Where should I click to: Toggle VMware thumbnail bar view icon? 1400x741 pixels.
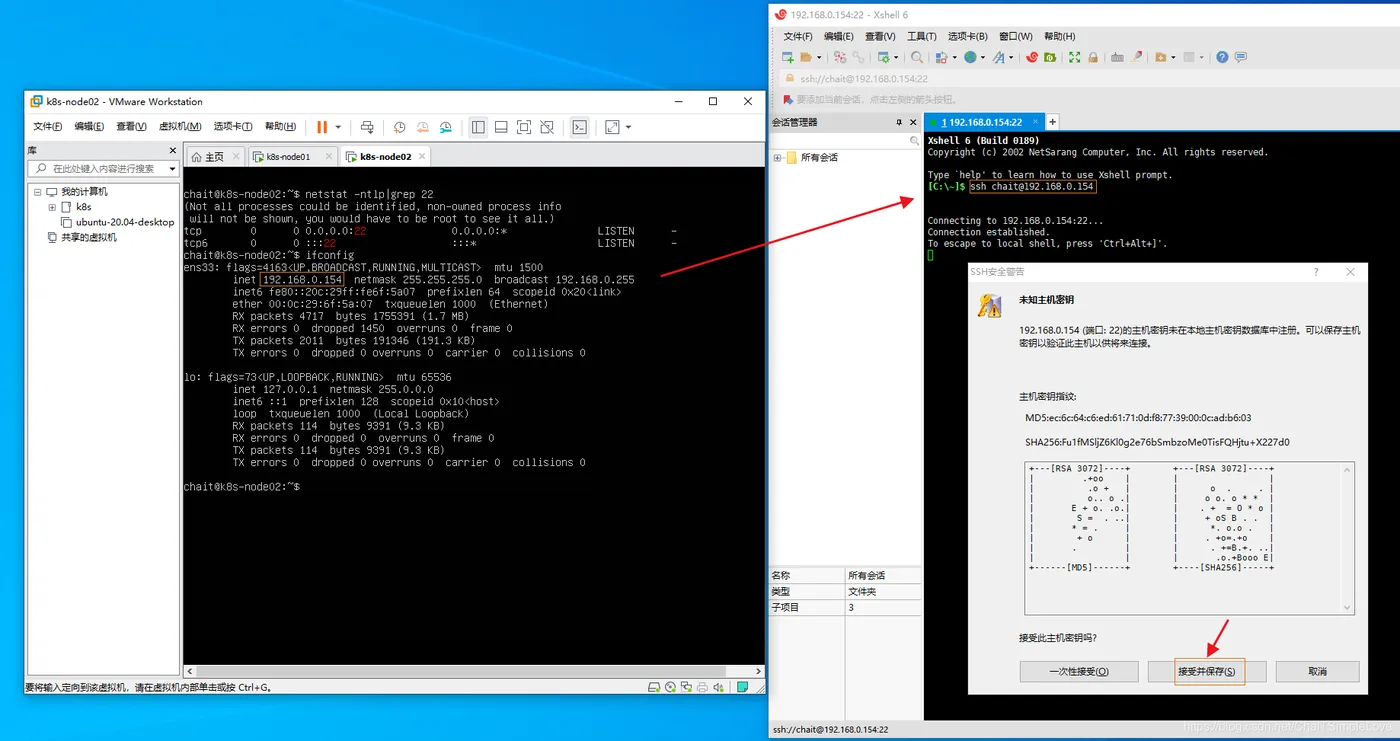(x=501, y=127)
